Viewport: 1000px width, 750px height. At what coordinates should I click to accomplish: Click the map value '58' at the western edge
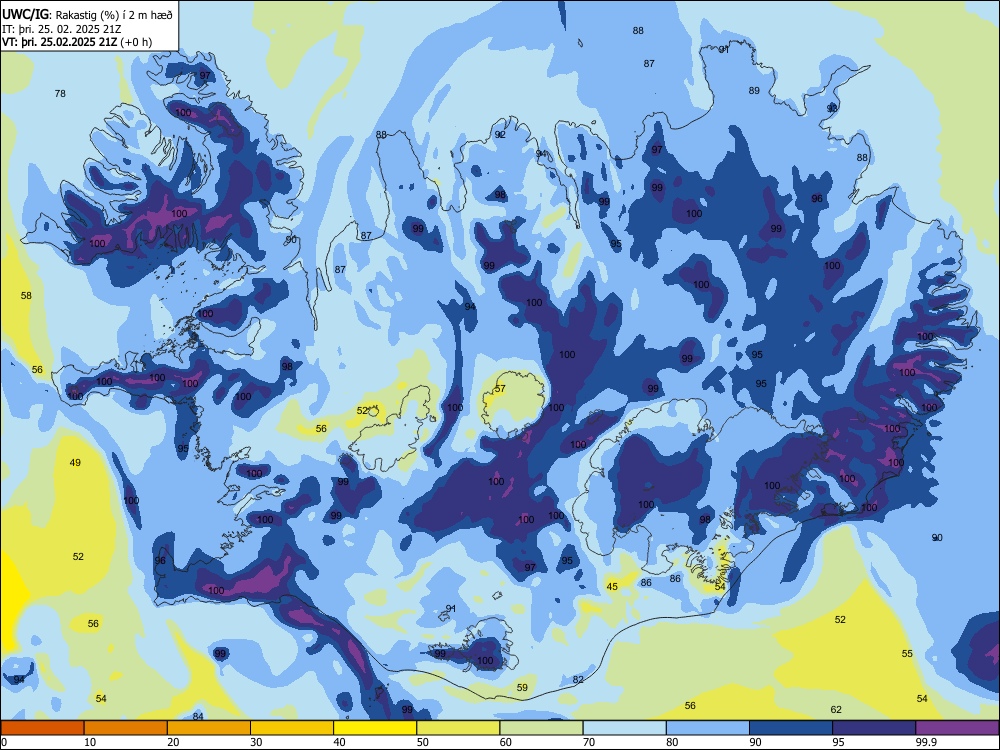point(26,295)
